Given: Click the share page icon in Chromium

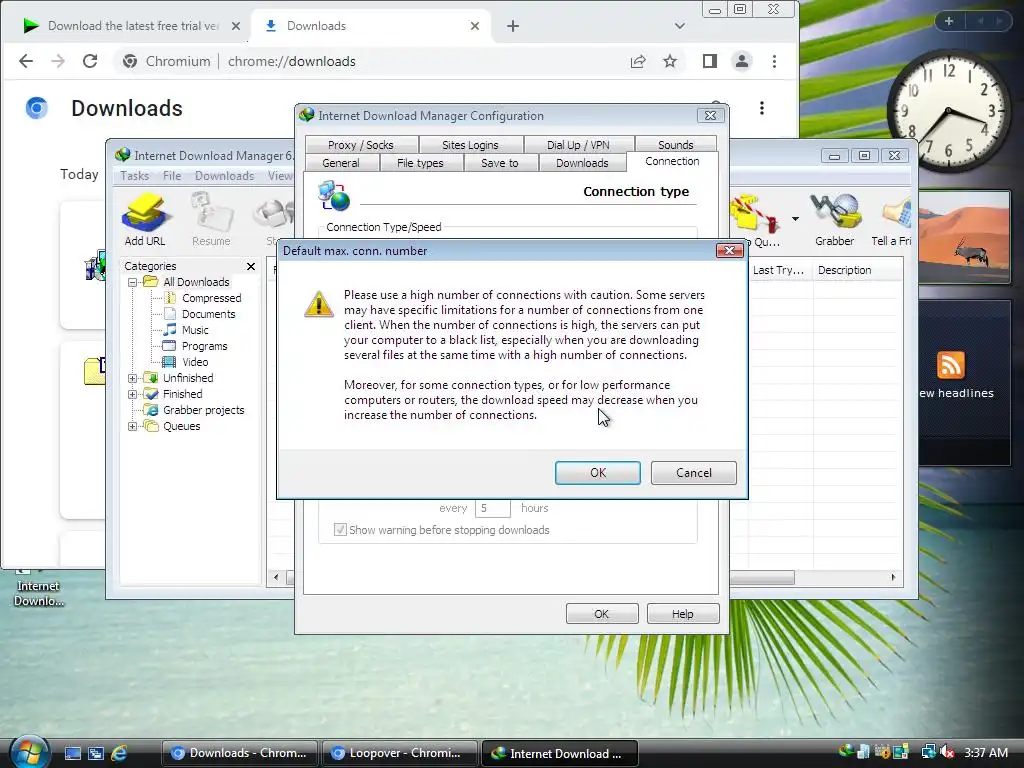Looking at the screenshot, I should [x=638, y=61].
